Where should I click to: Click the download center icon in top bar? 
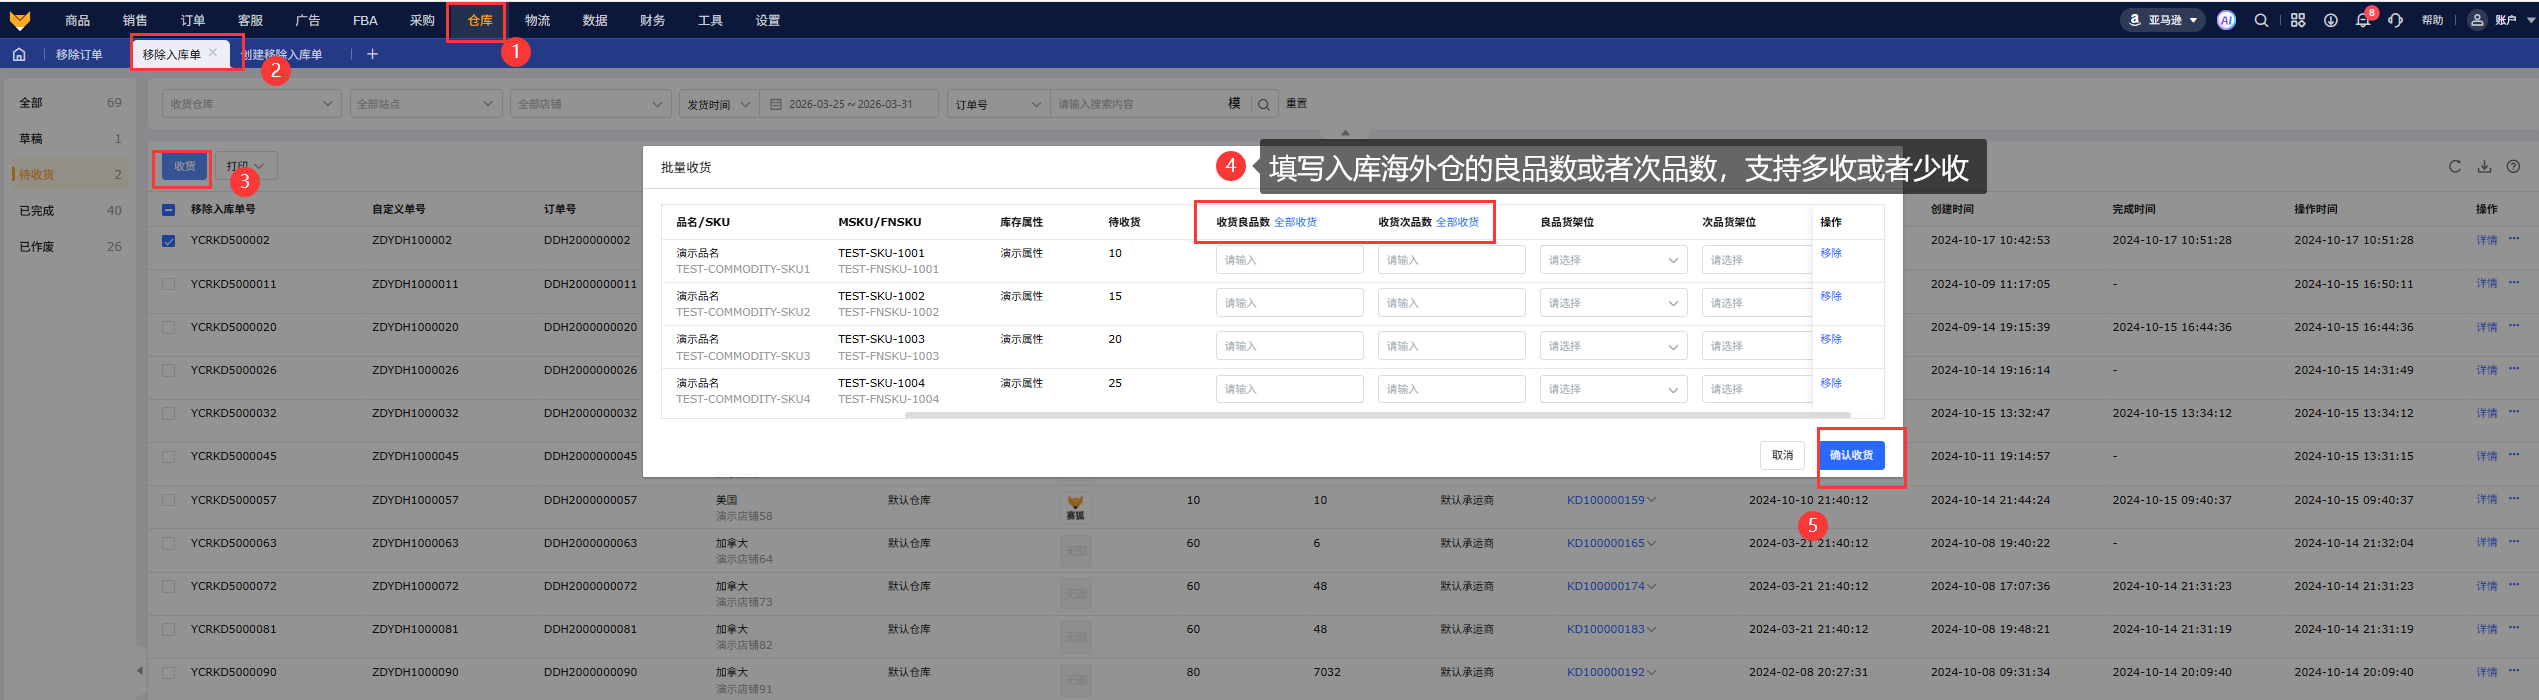2330,21
